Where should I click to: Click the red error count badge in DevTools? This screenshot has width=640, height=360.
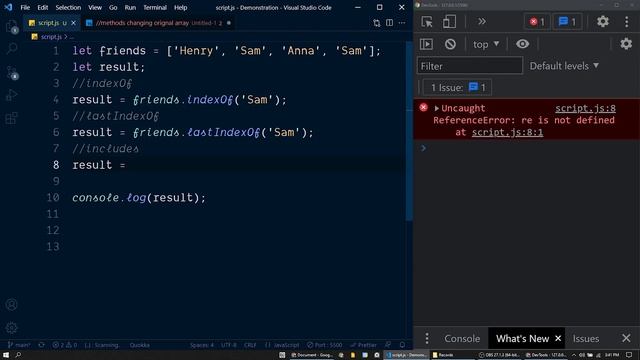pos(537,22)
